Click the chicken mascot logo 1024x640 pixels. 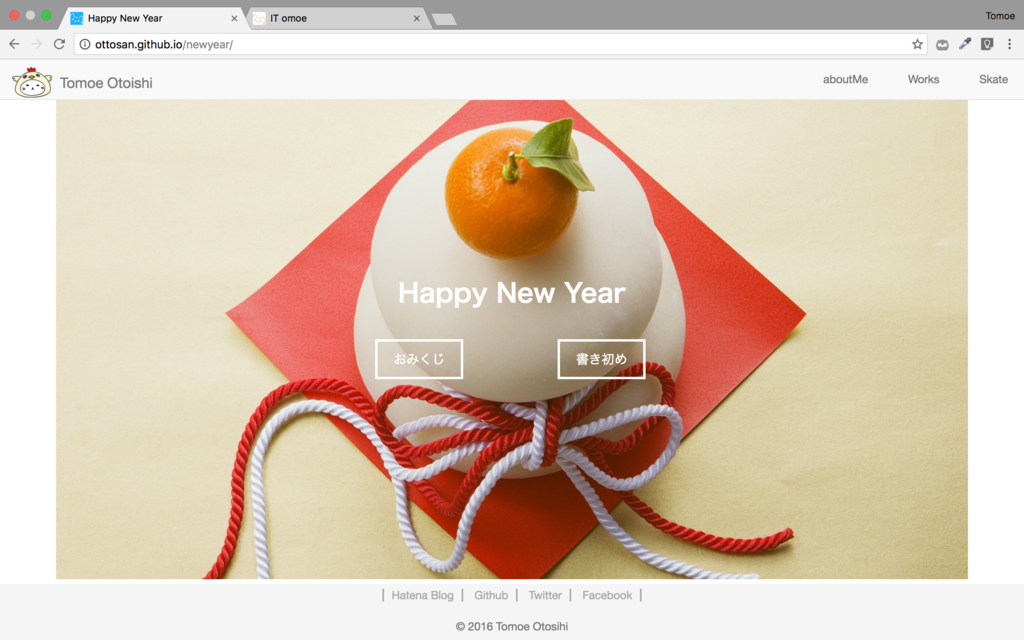tap(31, 82)
